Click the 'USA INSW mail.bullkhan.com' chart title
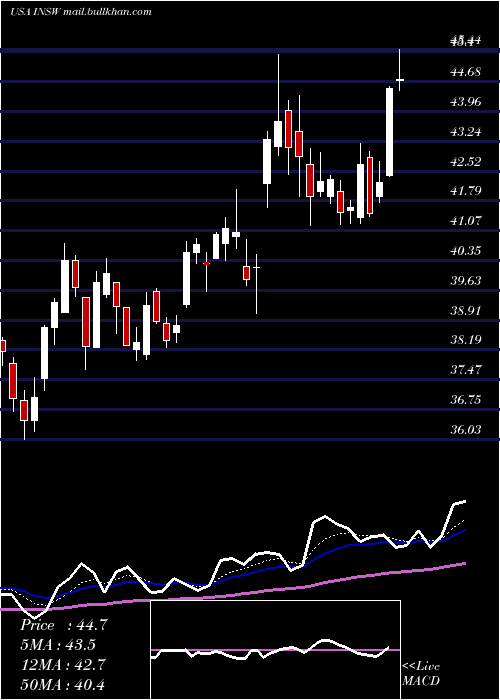 point(81,12)
